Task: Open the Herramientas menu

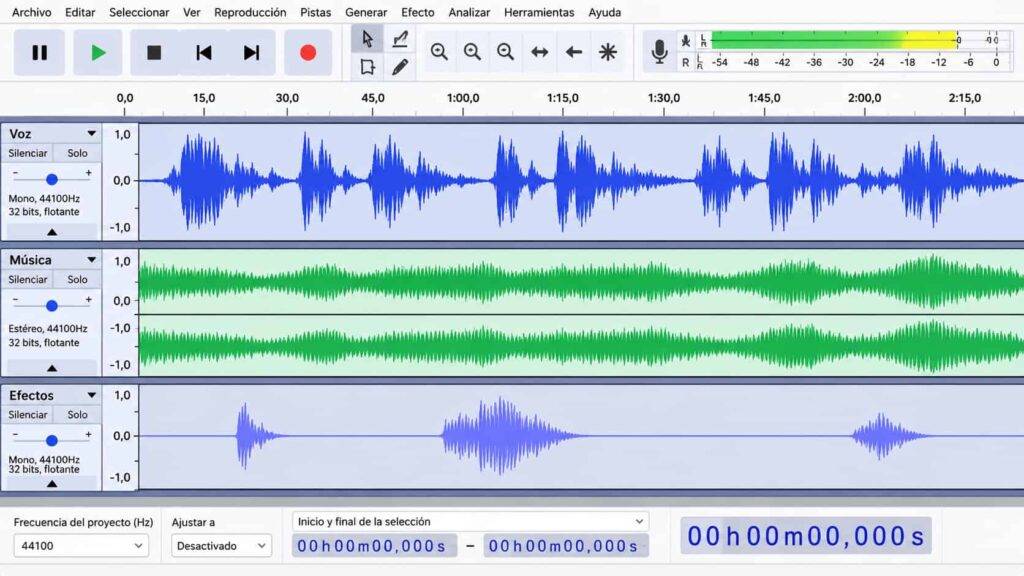Action: [x=539, y=12]
